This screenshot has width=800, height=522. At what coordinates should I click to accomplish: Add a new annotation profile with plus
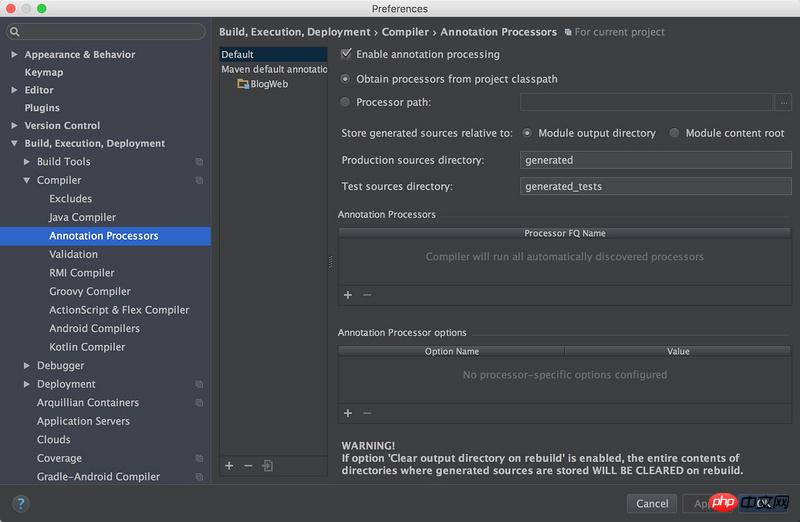tap(229, 465)
